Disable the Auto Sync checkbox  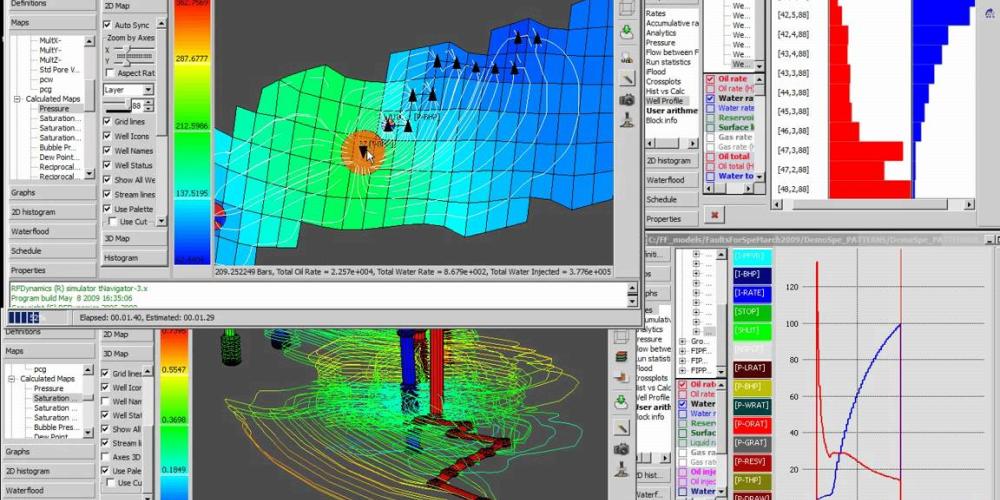point(108,25)
